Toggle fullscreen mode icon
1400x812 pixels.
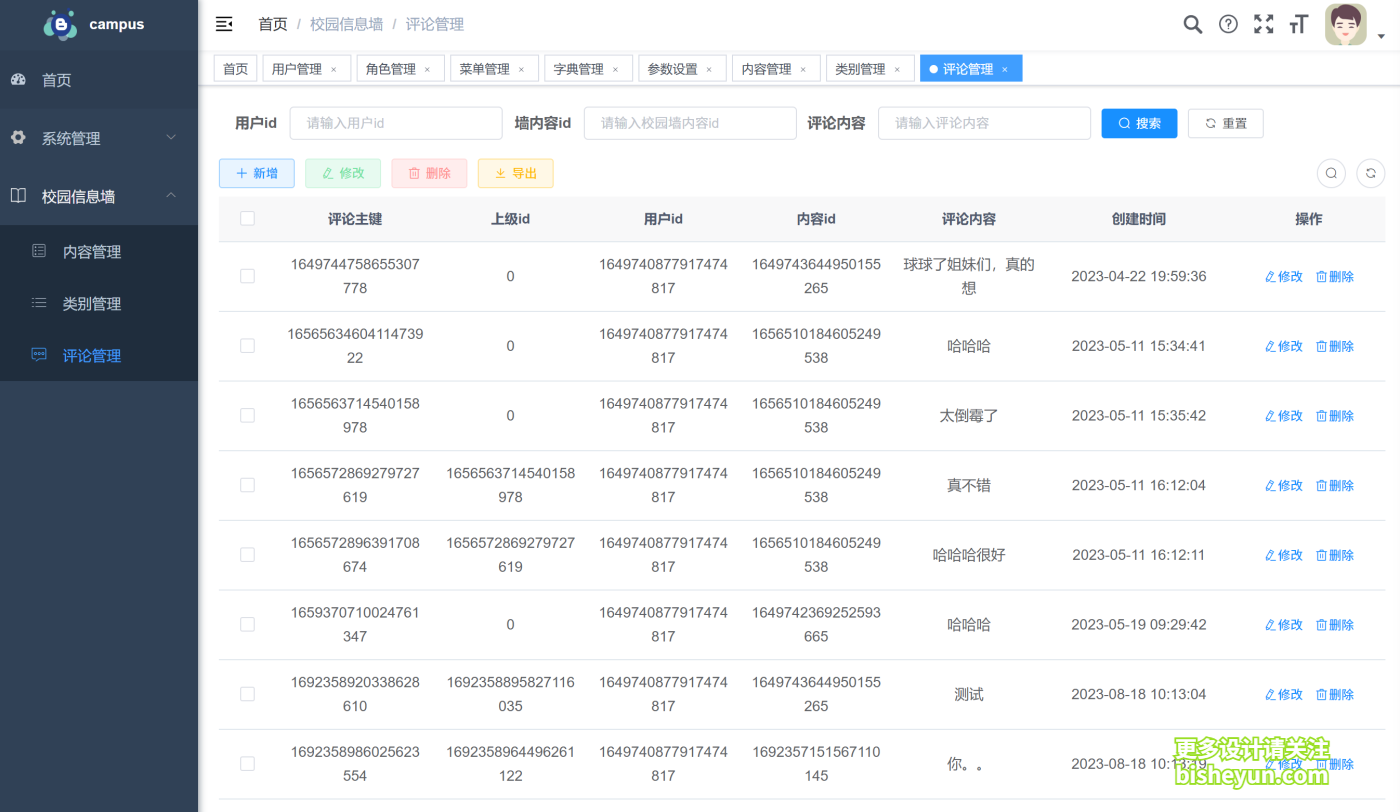pyautogui.click(x=1264, y=24)
